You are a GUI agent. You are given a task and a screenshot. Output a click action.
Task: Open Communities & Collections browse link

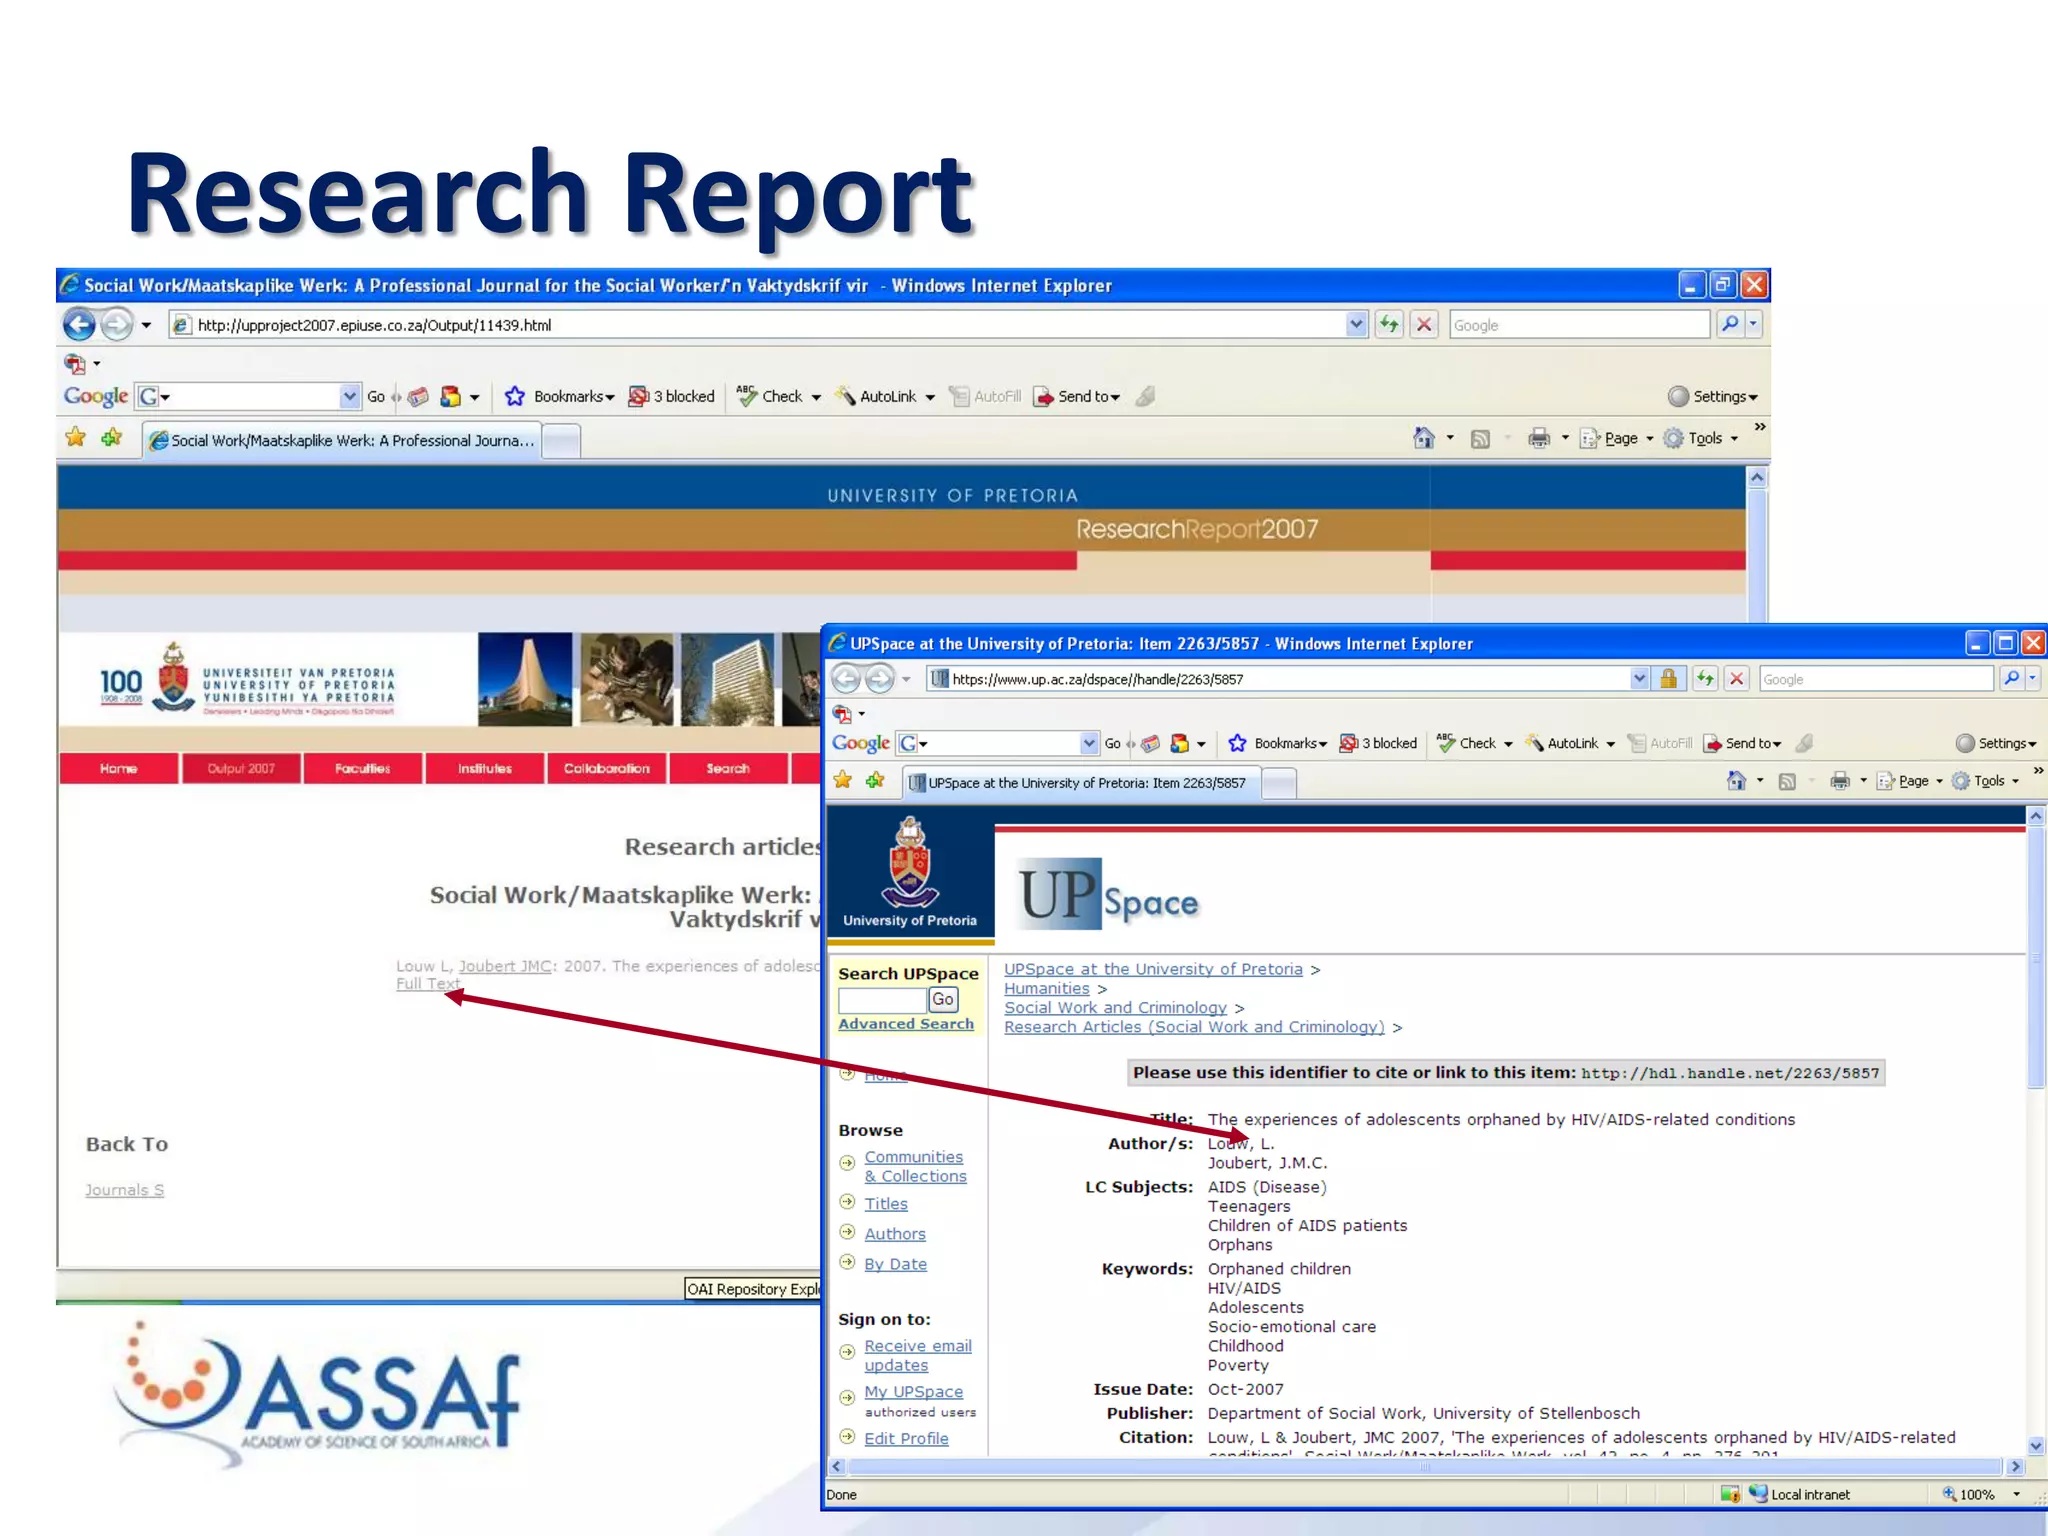click(915, 1166)
